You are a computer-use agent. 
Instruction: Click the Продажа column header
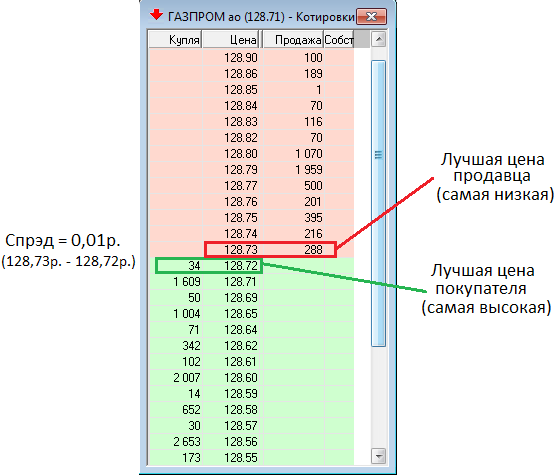pyautogui.click(x=294, y=40)
